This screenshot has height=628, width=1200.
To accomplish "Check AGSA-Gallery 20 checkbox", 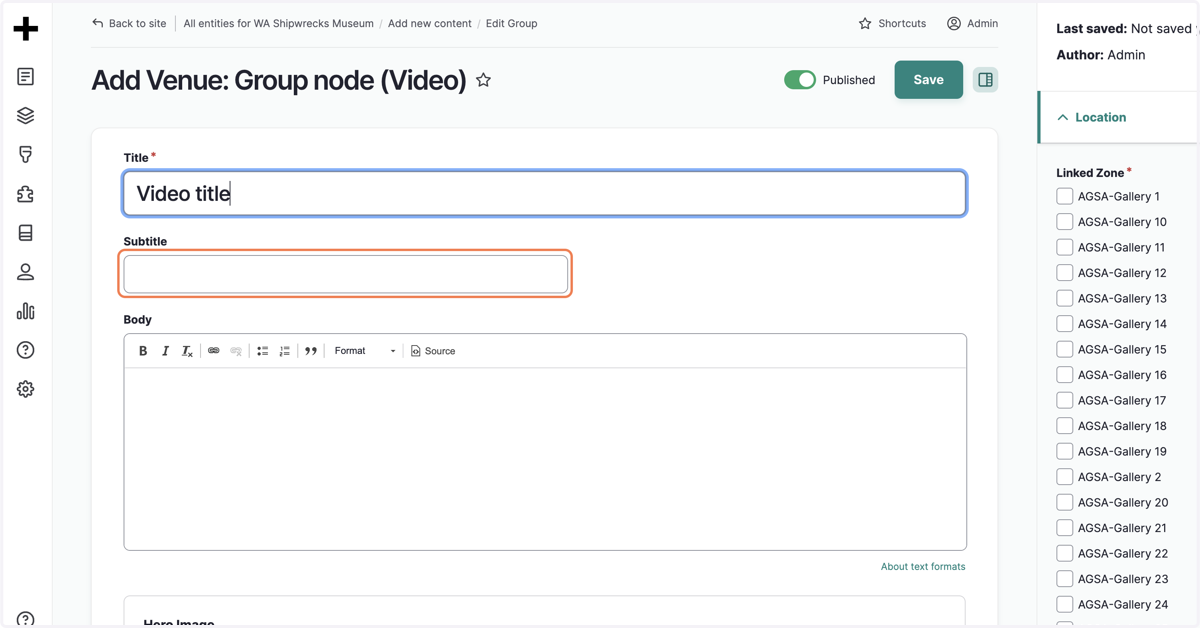I will [1065, 502].
